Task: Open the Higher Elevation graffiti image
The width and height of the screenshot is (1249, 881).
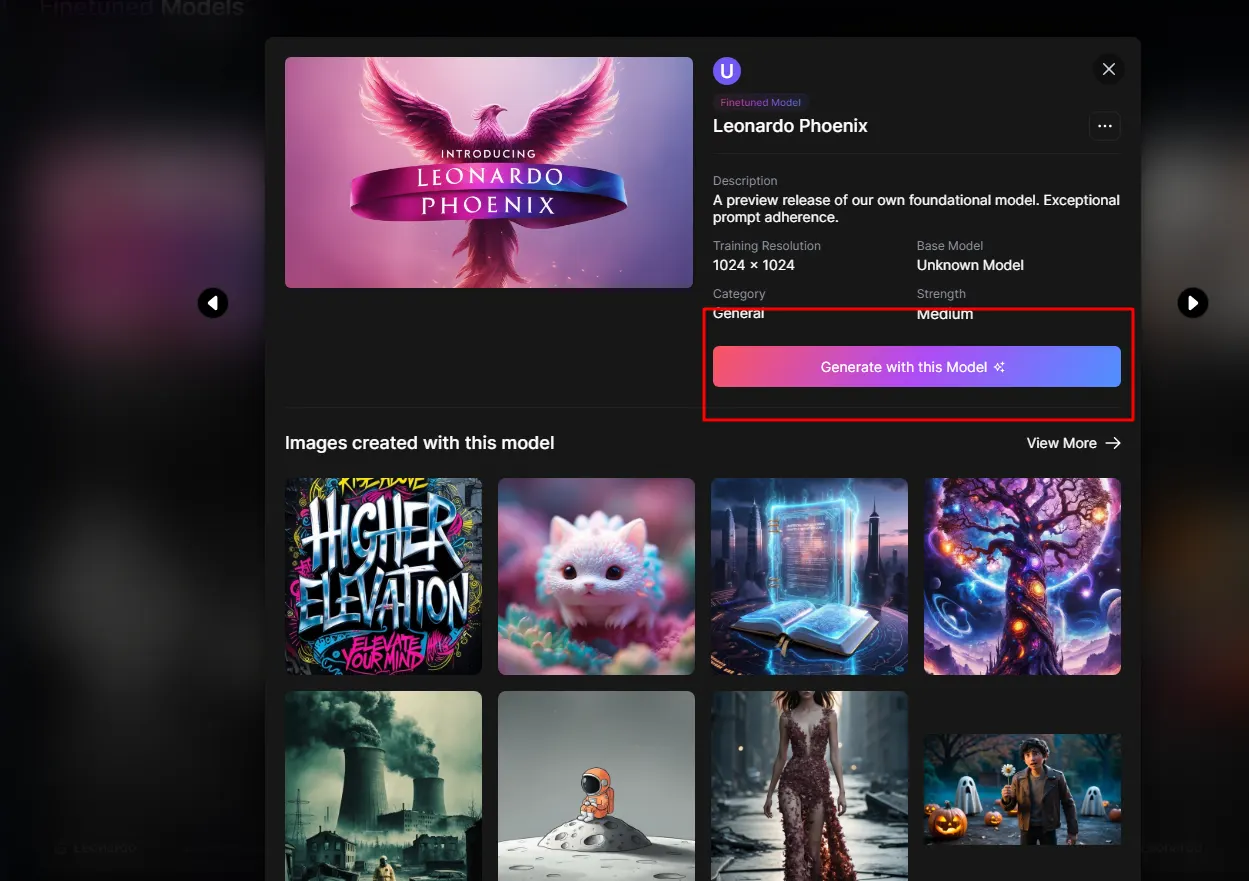Action: tap(383, 576)
